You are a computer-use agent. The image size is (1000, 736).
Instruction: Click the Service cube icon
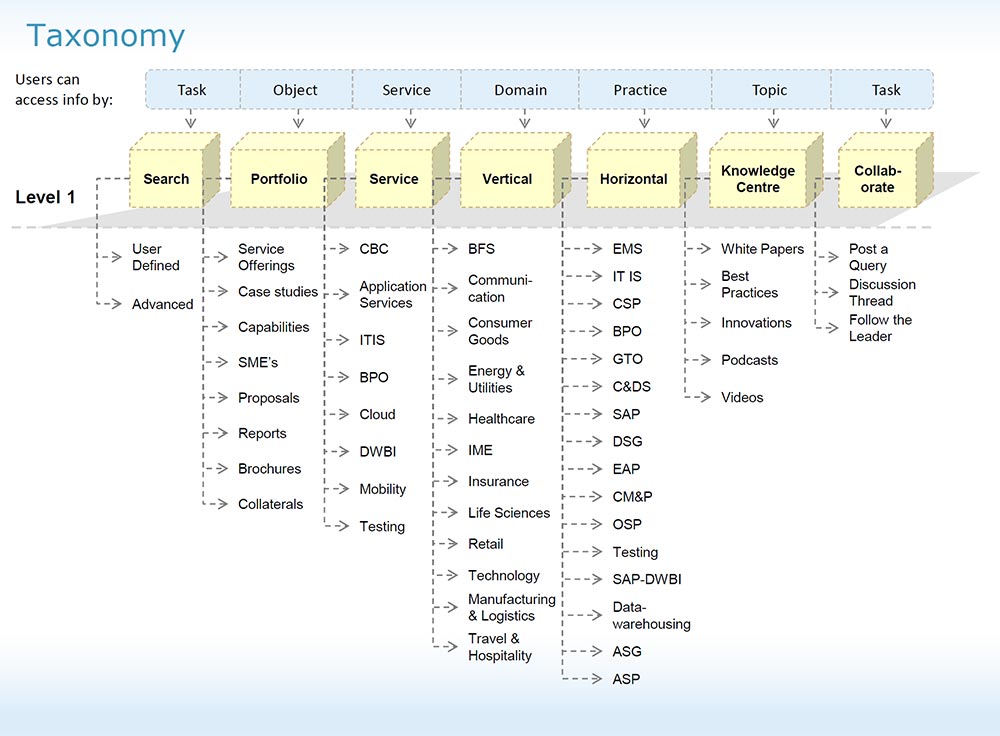click(x=393, y=179)
